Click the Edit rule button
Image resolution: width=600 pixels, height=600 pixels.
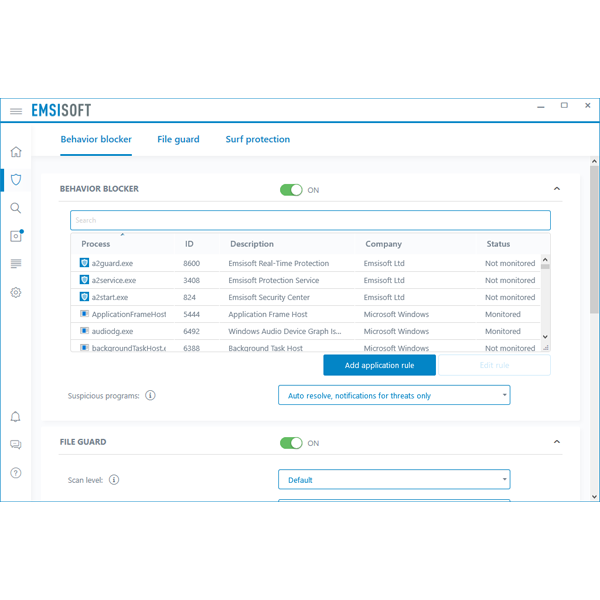494,365
